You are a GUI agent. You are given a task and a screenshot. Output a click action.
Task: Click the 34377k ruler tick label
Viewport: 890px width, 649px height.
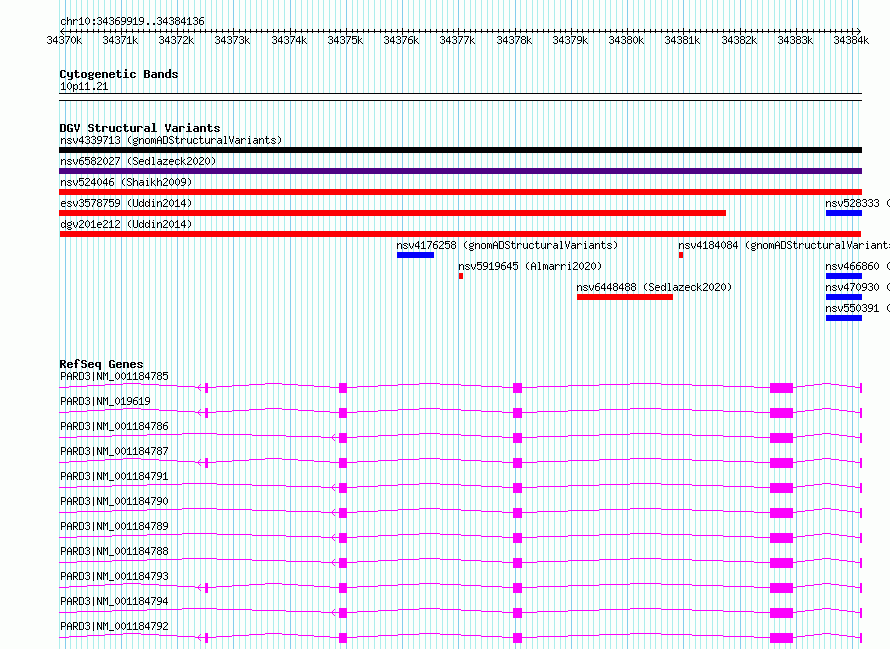point(457,40)
